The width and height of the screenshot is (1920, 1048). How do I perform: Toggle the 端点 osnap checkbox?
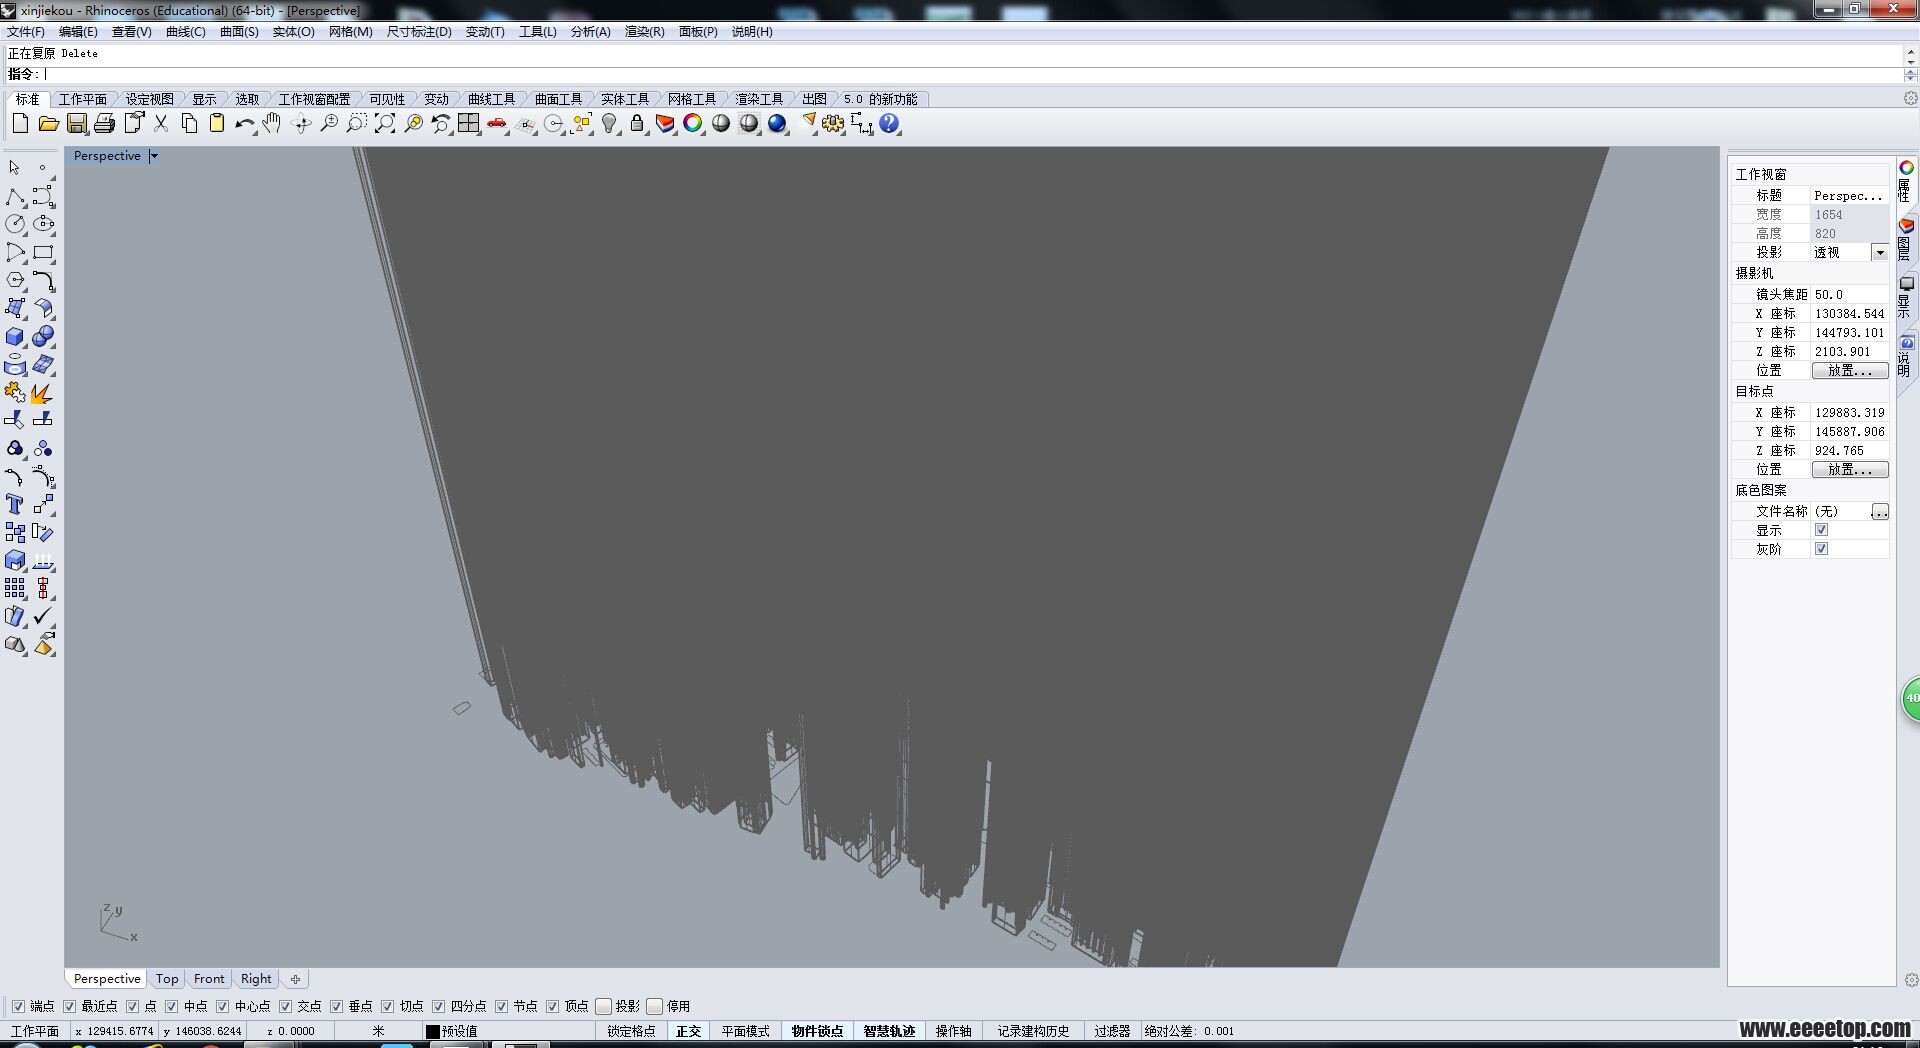click(18, 1006)
